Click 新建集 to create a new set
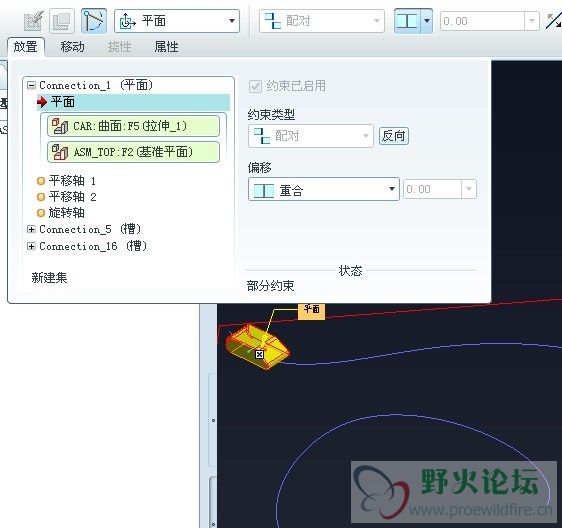Viewport: 562px width, 528px height. [49, 277]
